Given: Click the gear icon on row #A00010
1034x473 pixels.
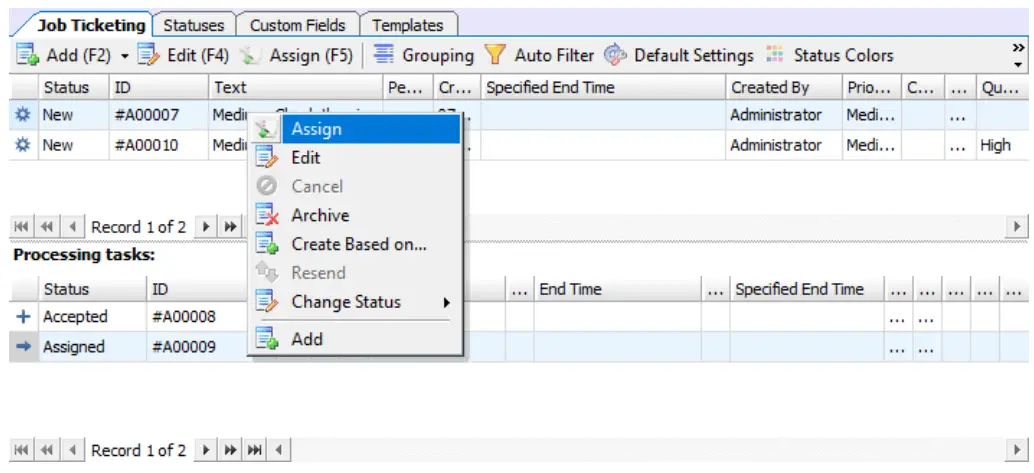Looking at the screenshot, I should [x=23, y=145].
